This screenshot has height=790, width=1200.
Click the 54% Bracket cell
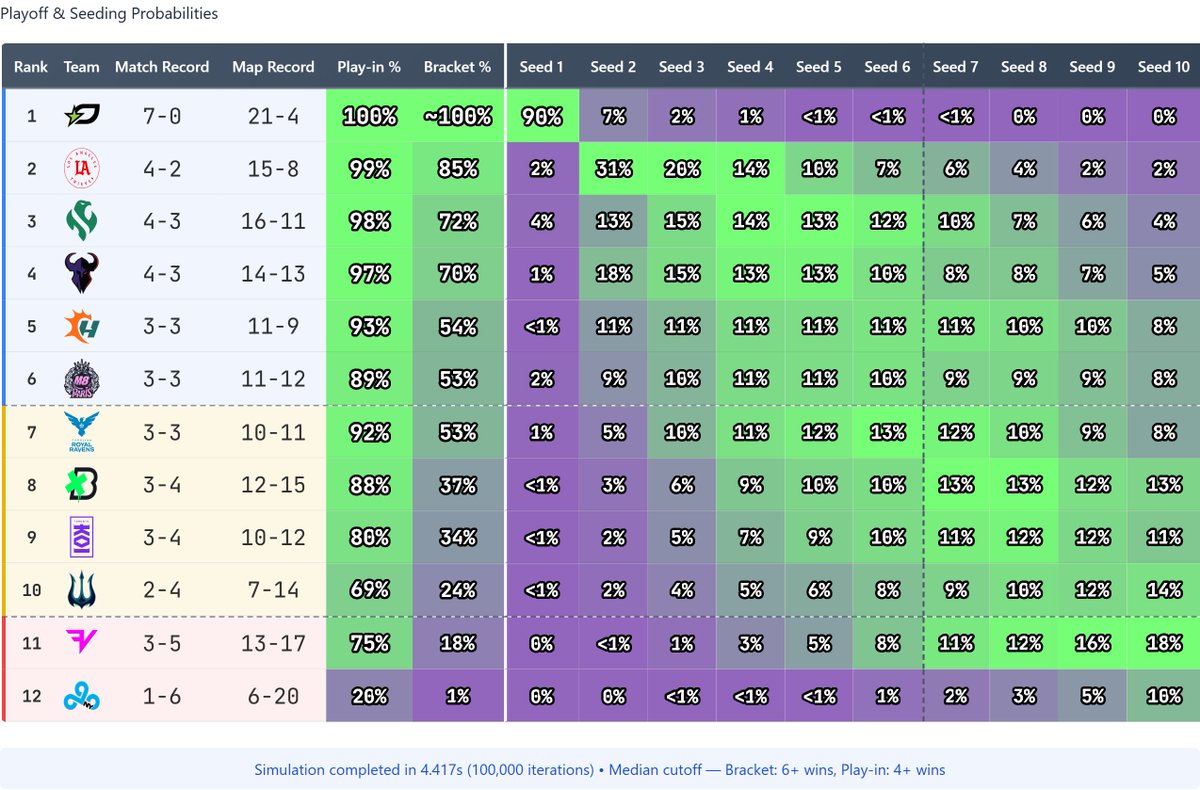[457, 326]
